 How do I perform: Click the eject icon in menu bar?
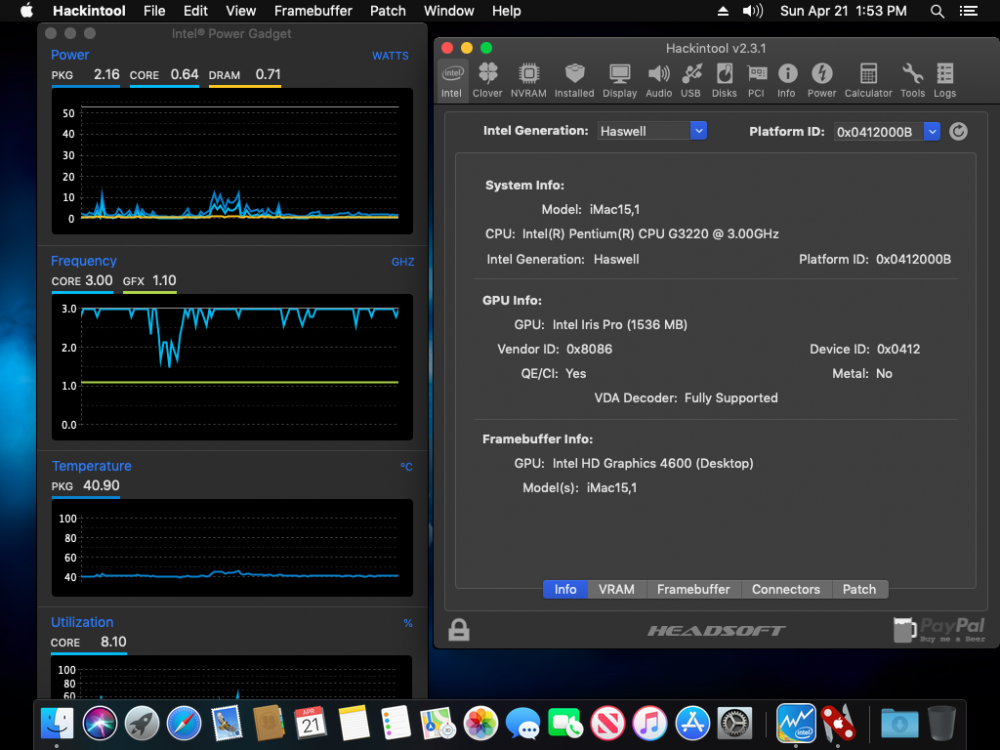[x=723, y=11]
